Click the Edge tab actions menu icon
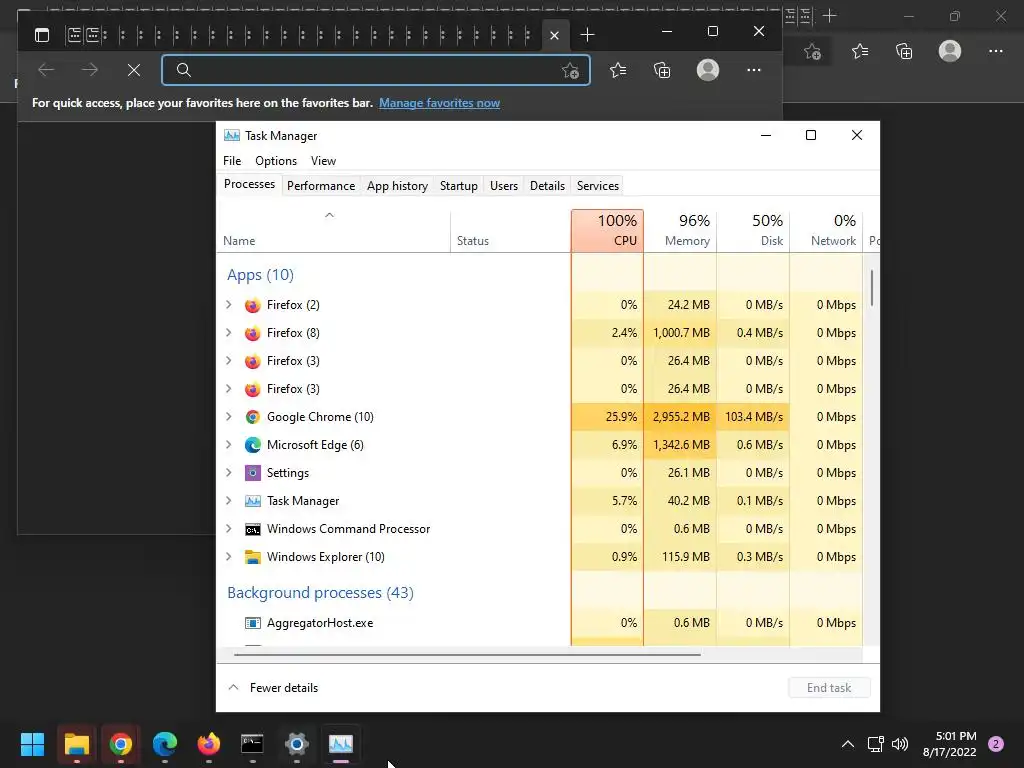1024x768 pixels. 42,35
